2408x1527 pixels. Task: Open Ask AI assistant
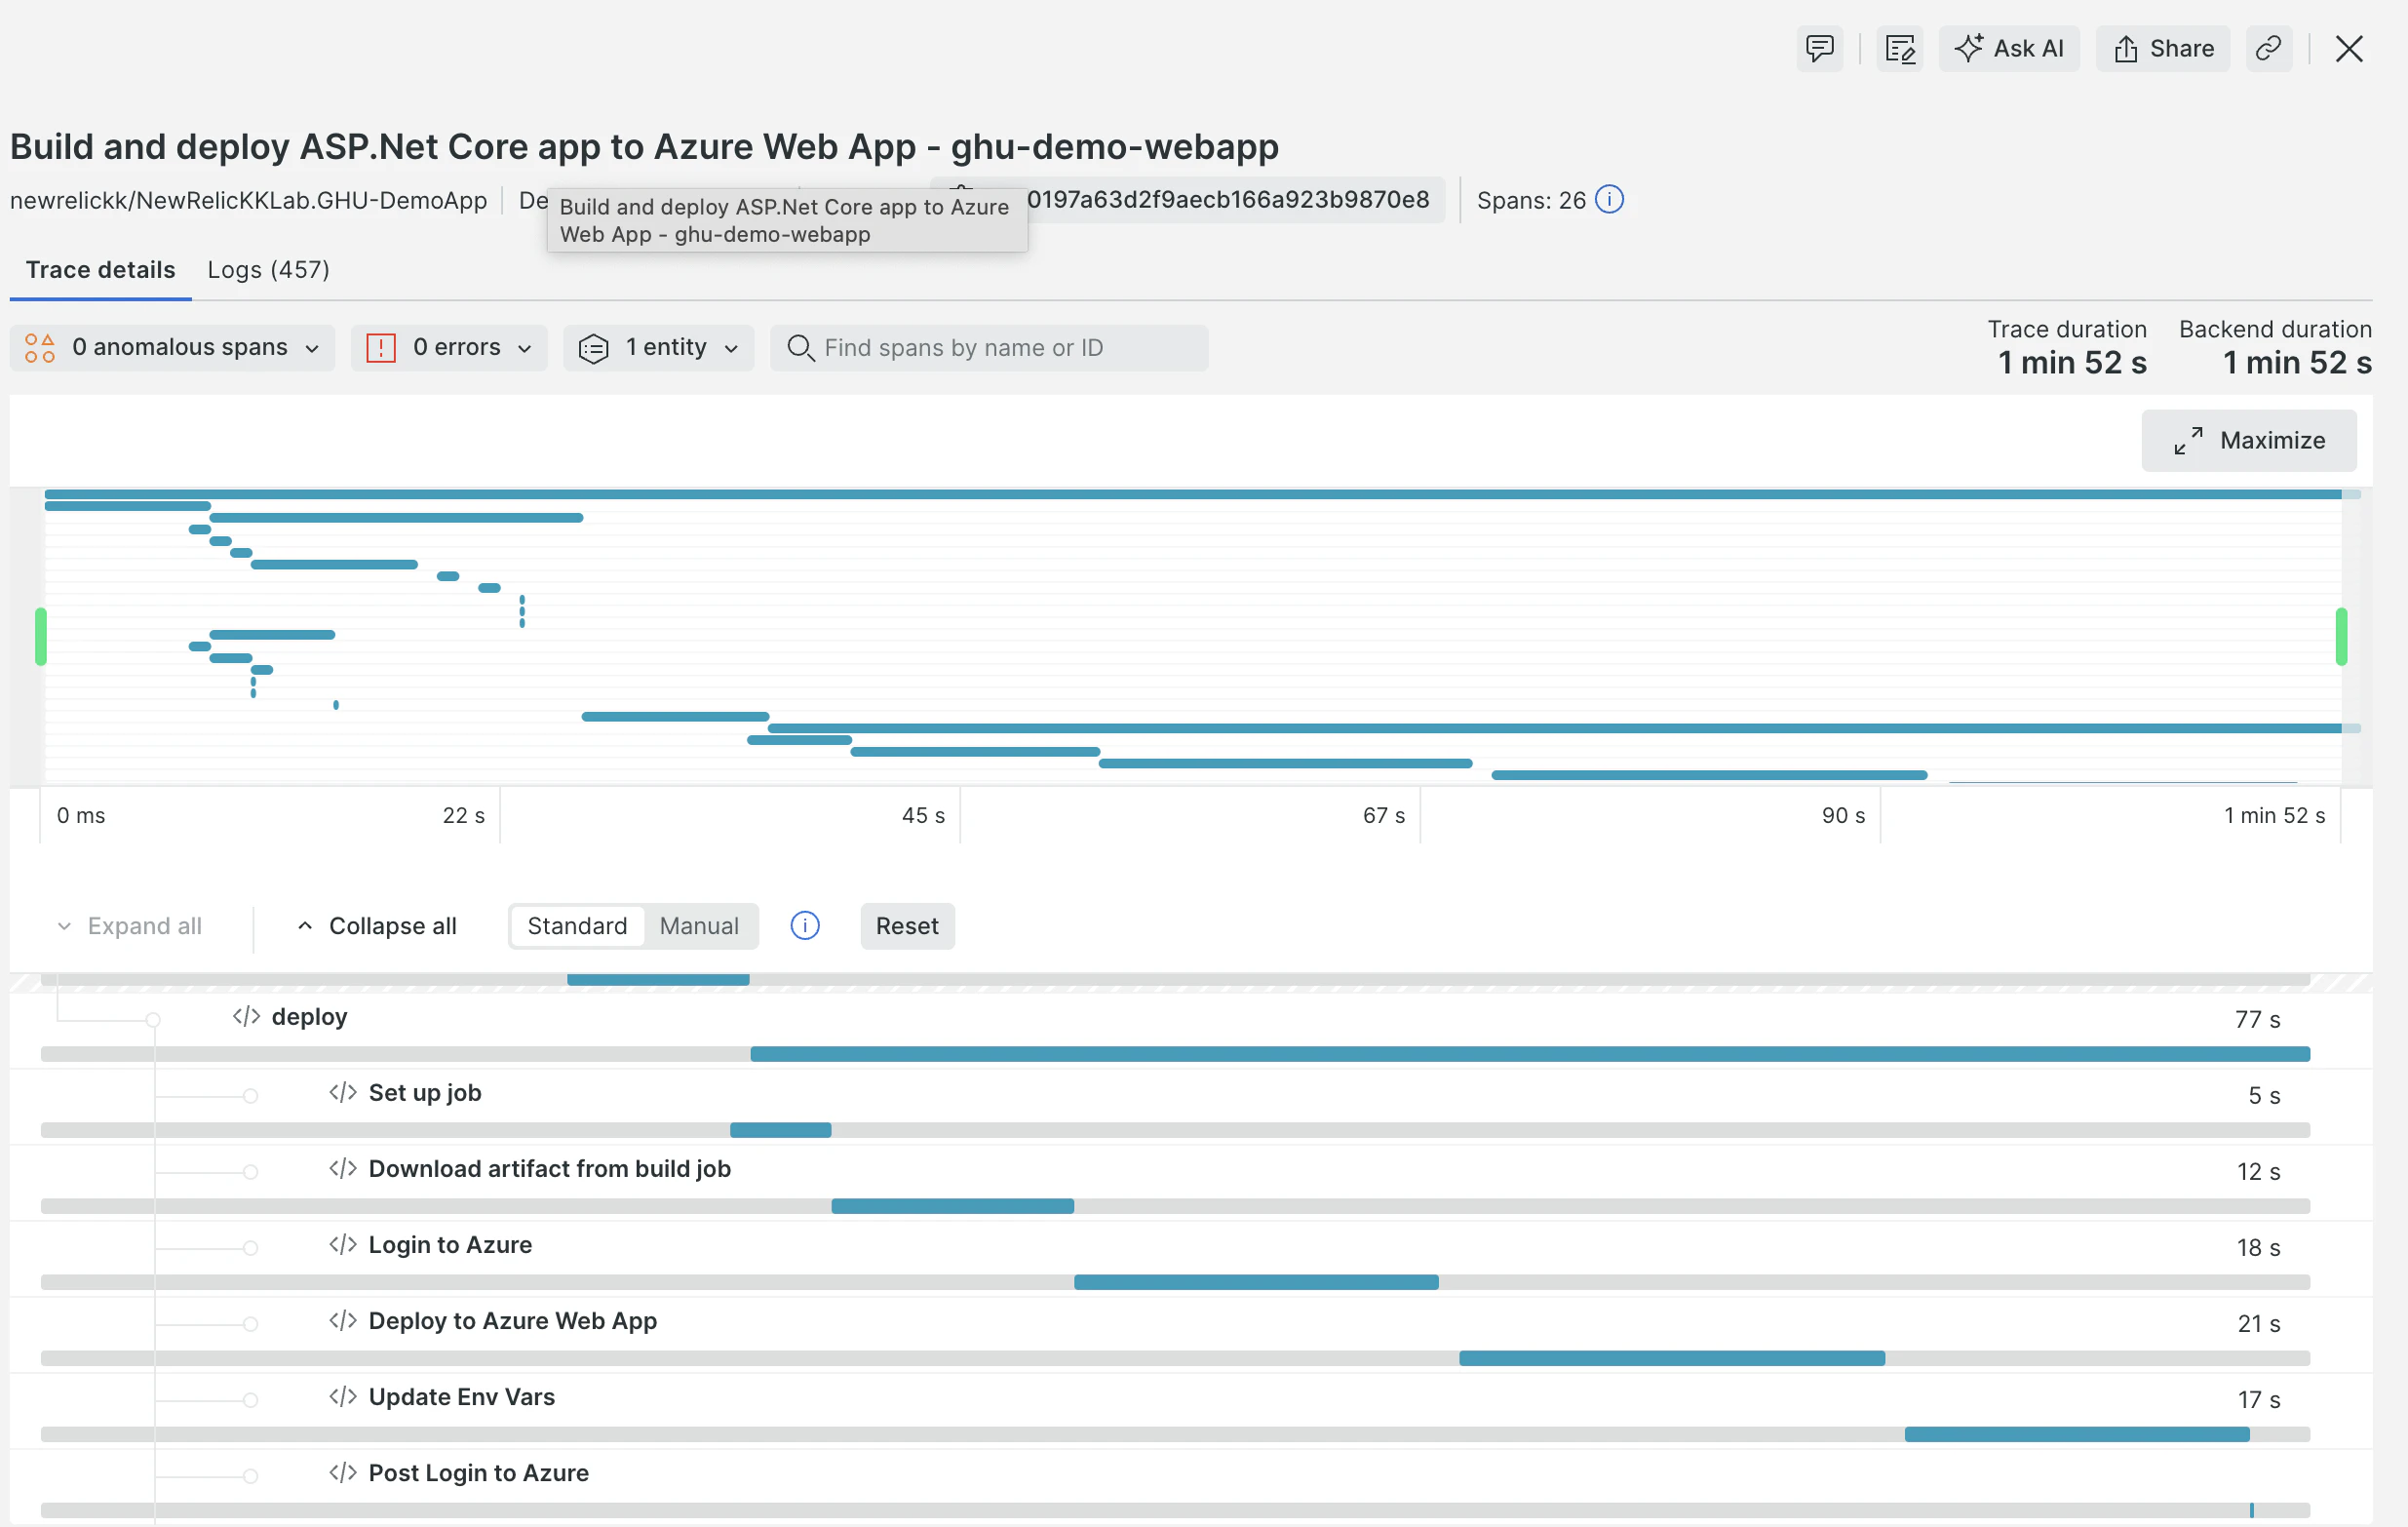pyautogui.click(x=2008, y=48)
